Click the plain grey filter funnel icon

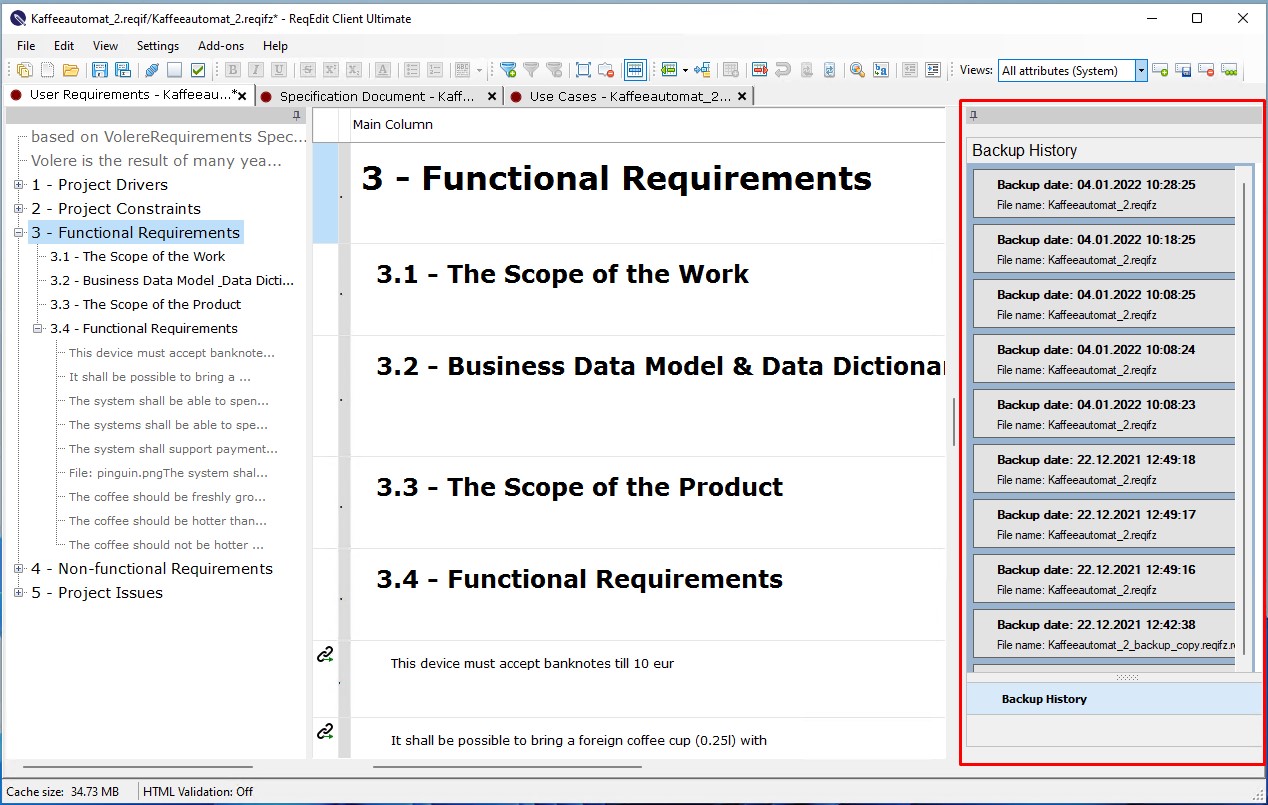pos(531,70)
